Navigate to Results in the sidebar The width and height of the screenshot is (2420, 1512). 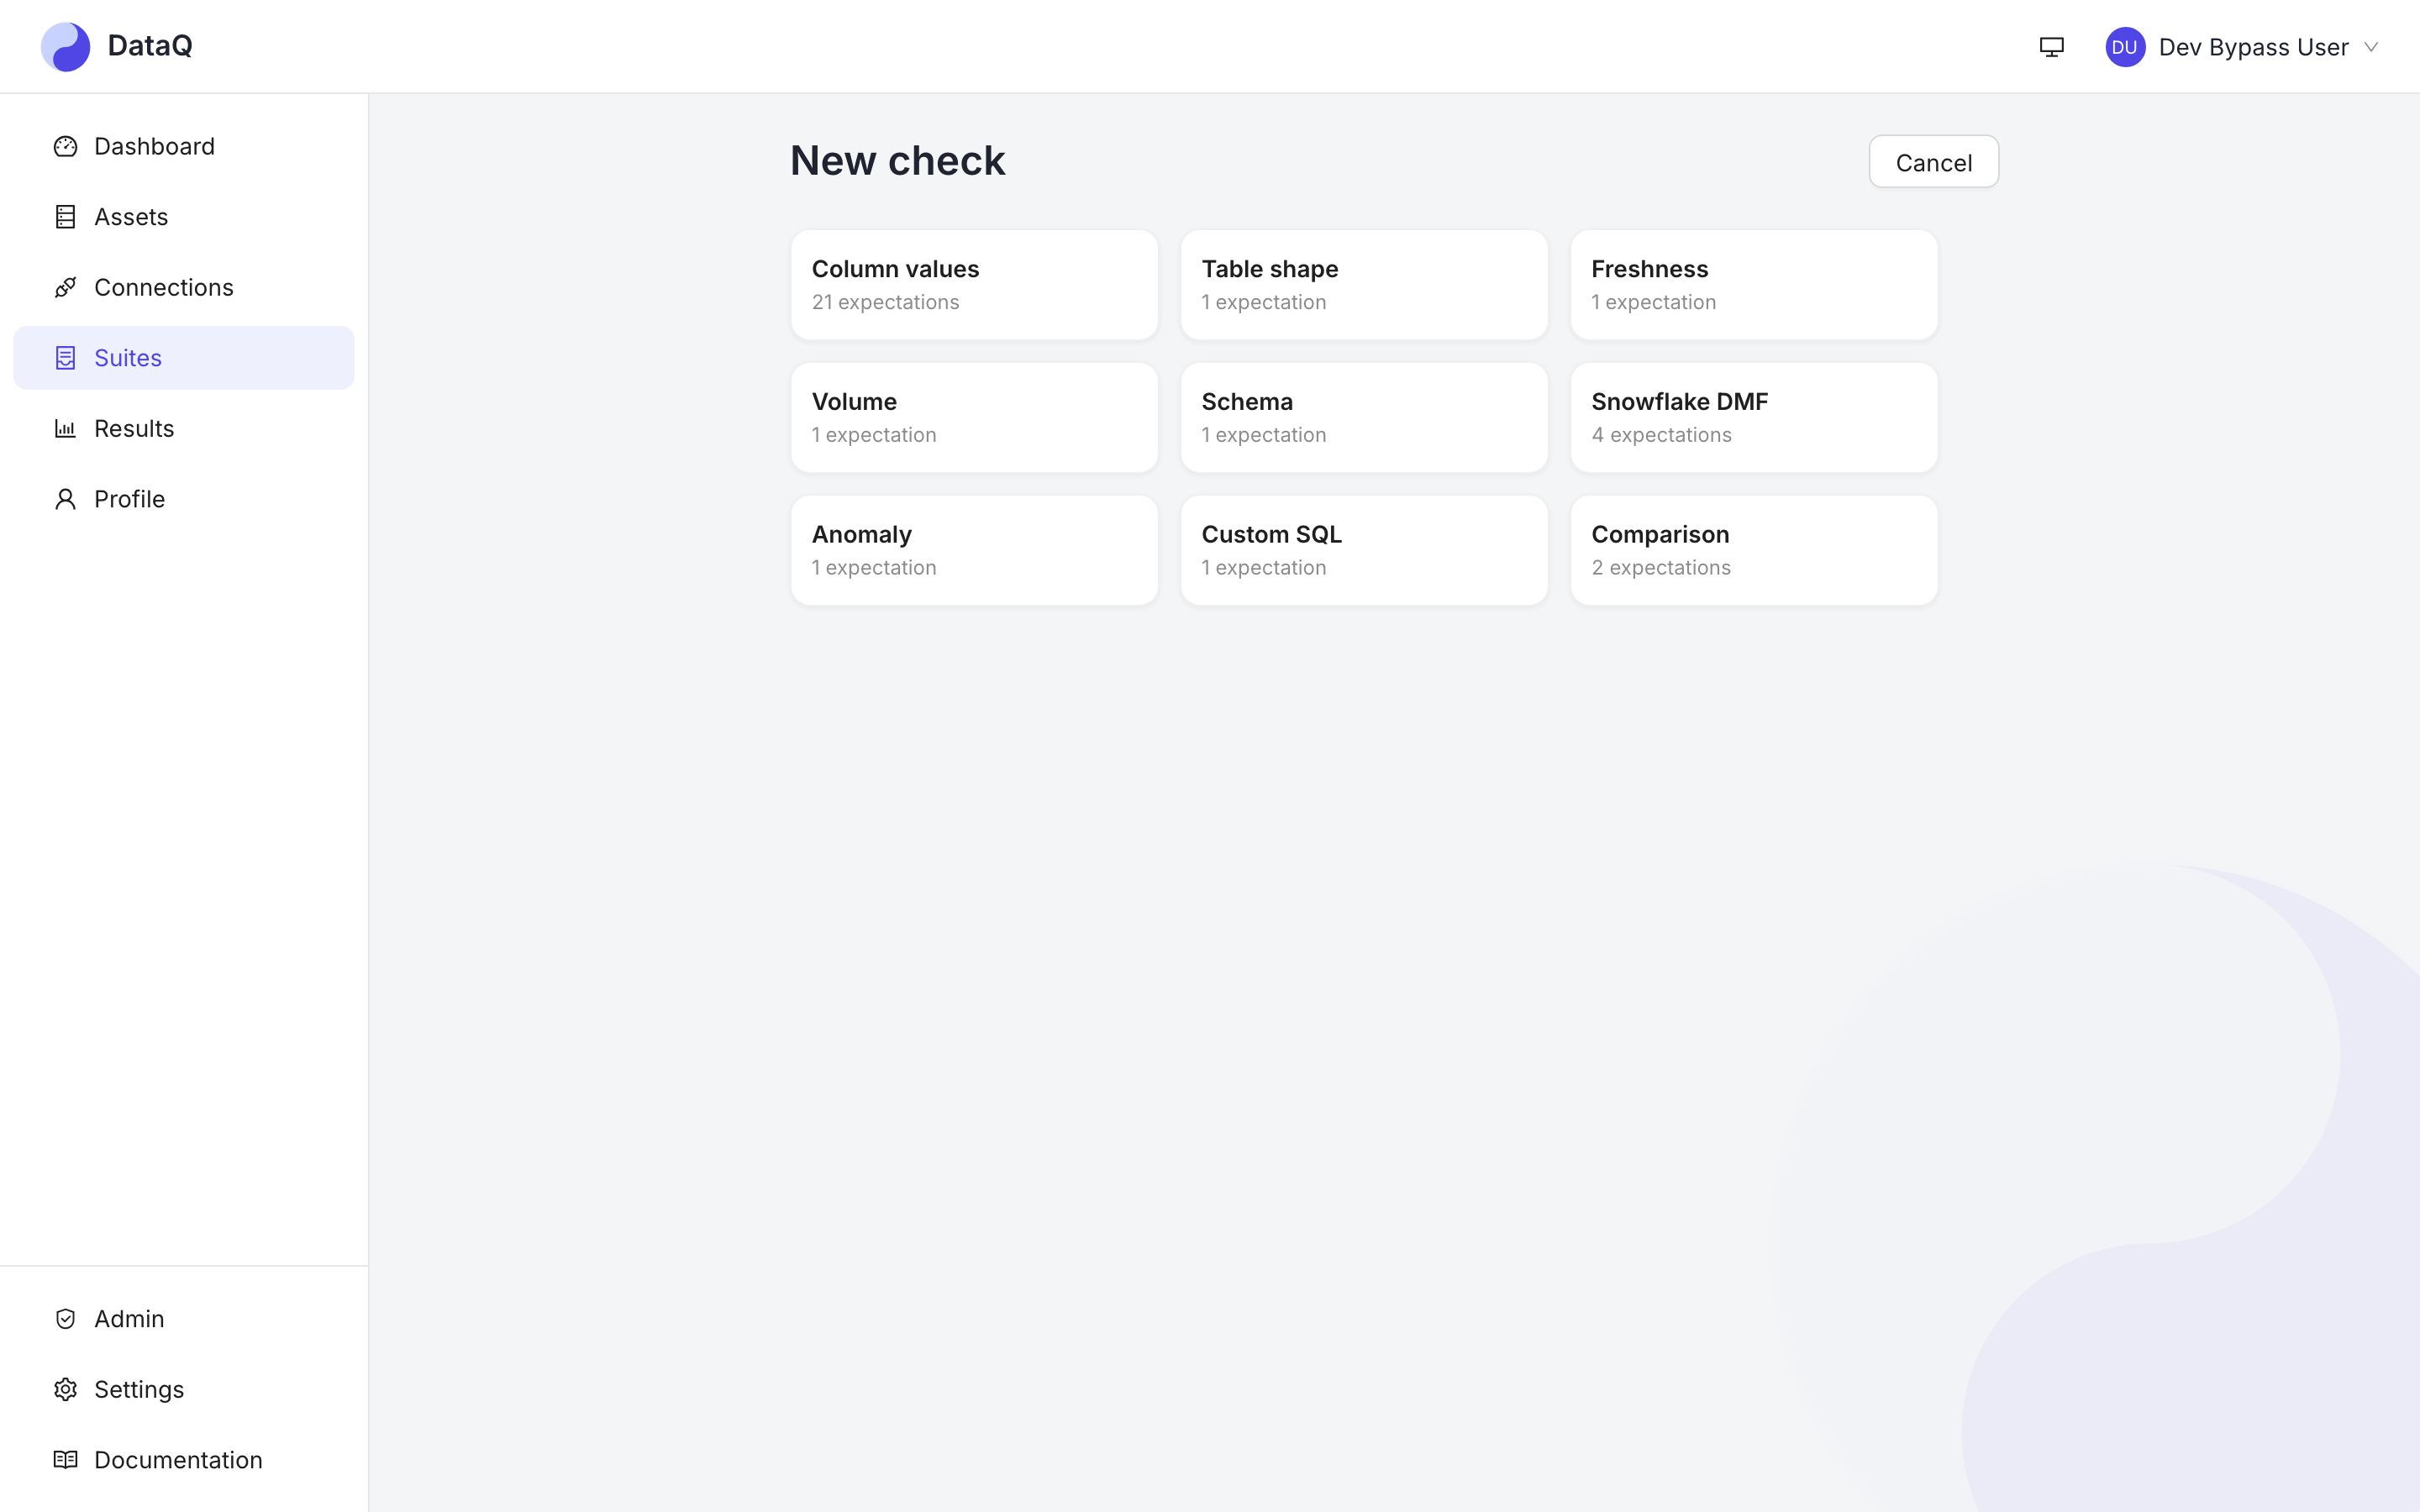(x=184, y=429)
